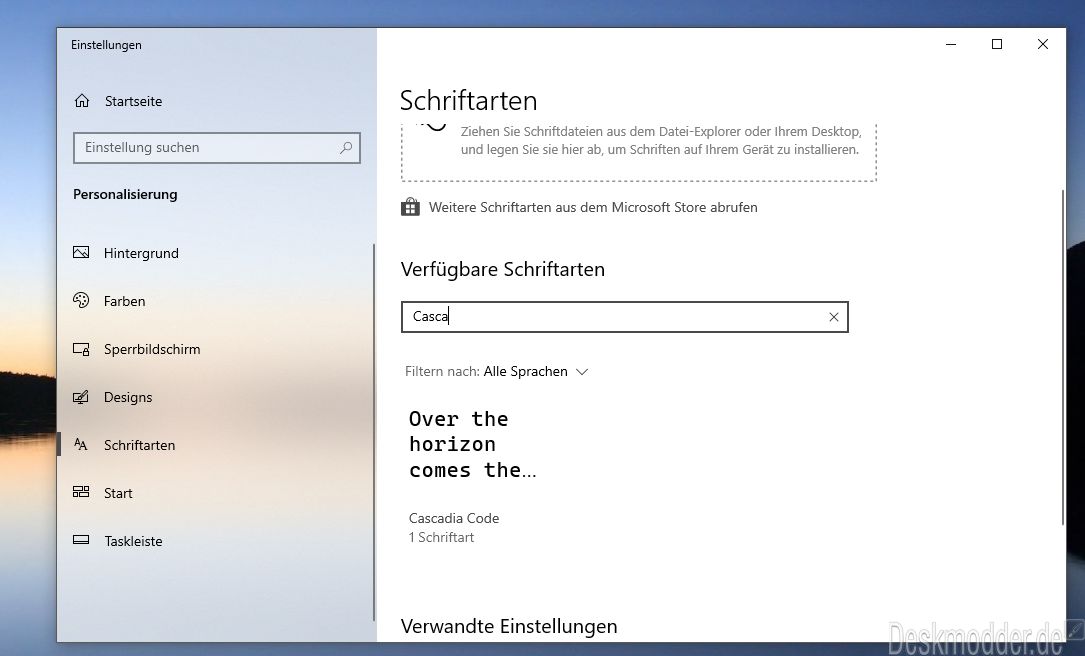Click the Startseite home icon
The height and width of the screenshot is (656, 1085).
tap(82, 101)
